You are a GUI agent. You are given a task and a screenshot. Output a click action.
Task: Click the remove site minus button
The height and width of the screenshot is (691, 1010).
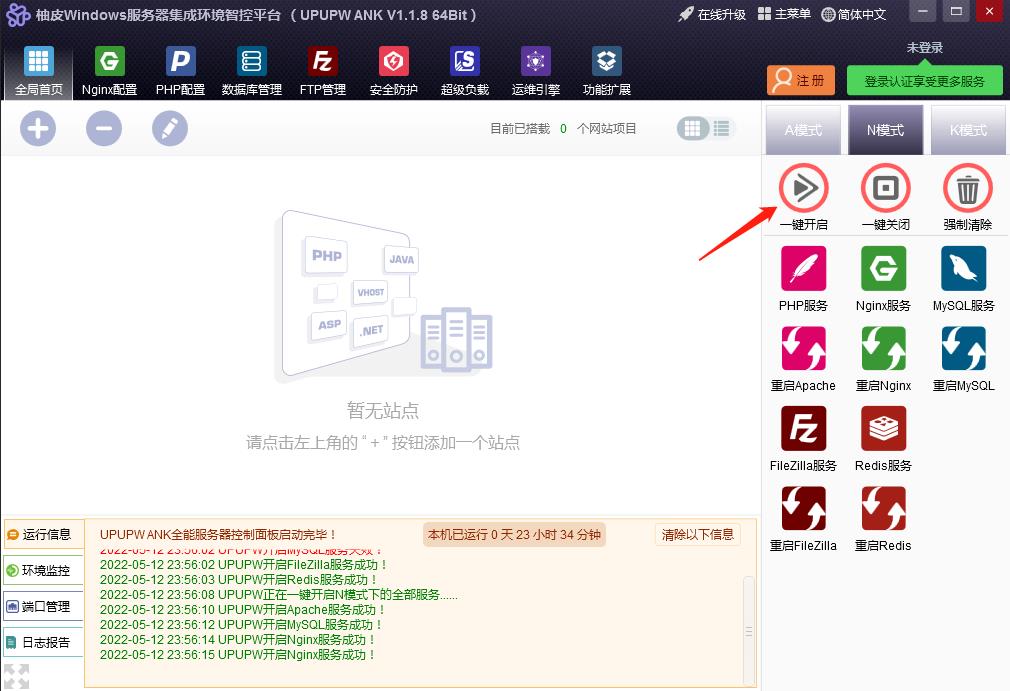point(104,128)
